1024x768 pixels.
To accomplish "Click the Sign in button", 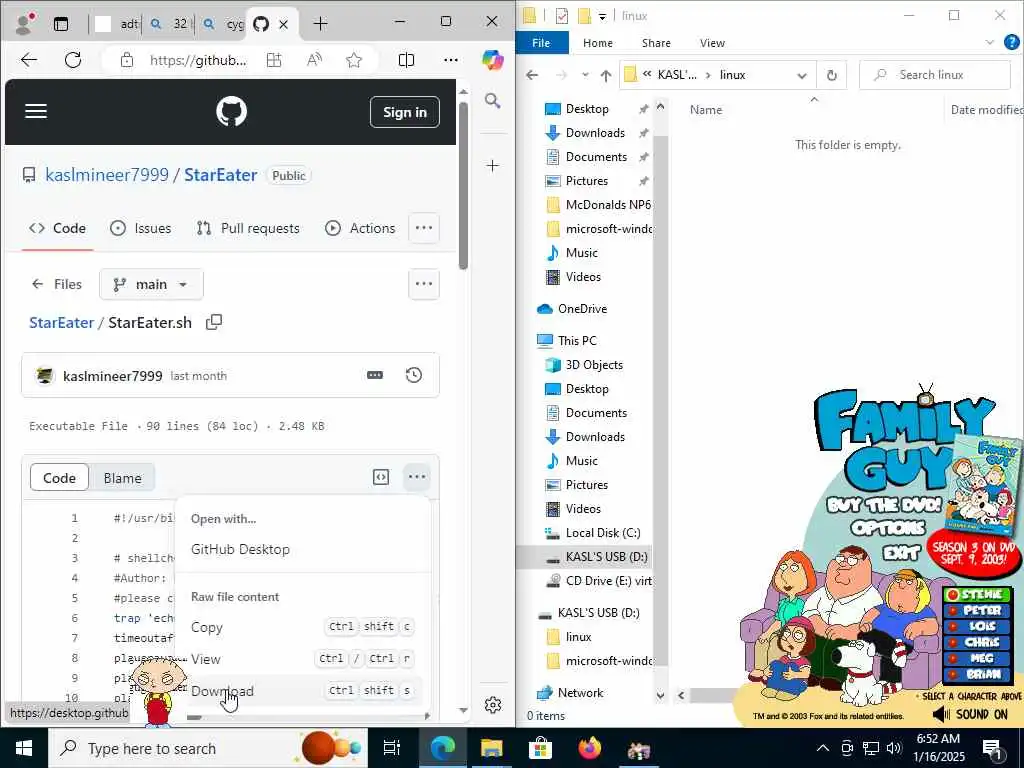I will click(x=404, y=112).
